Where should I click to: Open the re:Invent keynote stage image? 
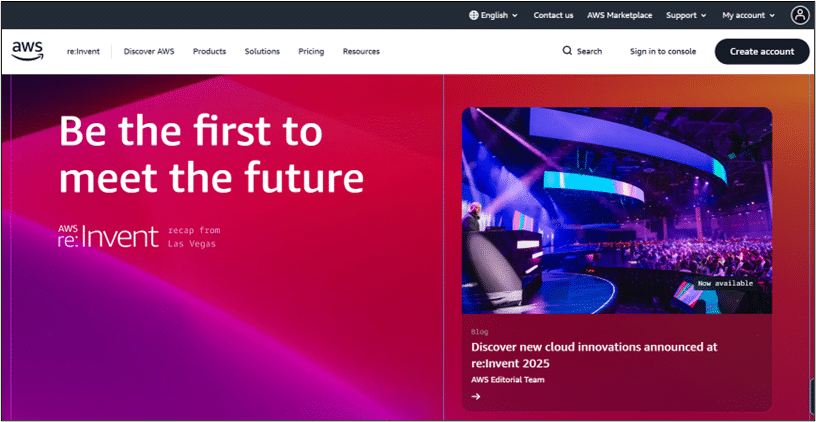pyautogui.click(x=616, y=210)
